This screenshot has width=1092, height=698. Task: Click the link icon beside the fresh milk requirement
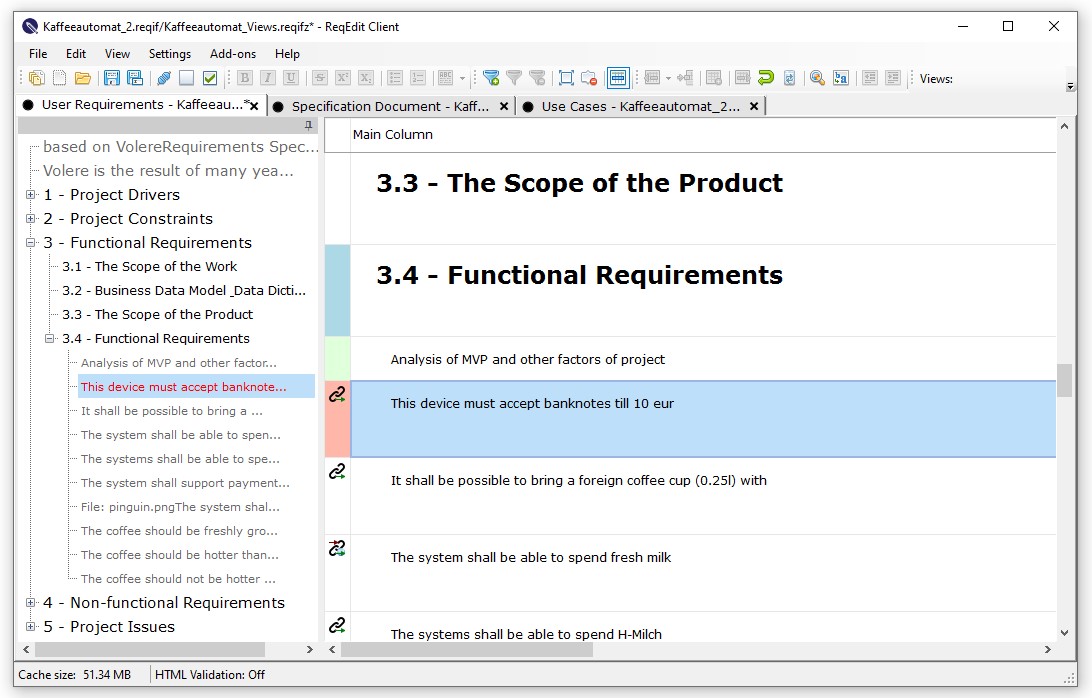click(x=337, y=549)
